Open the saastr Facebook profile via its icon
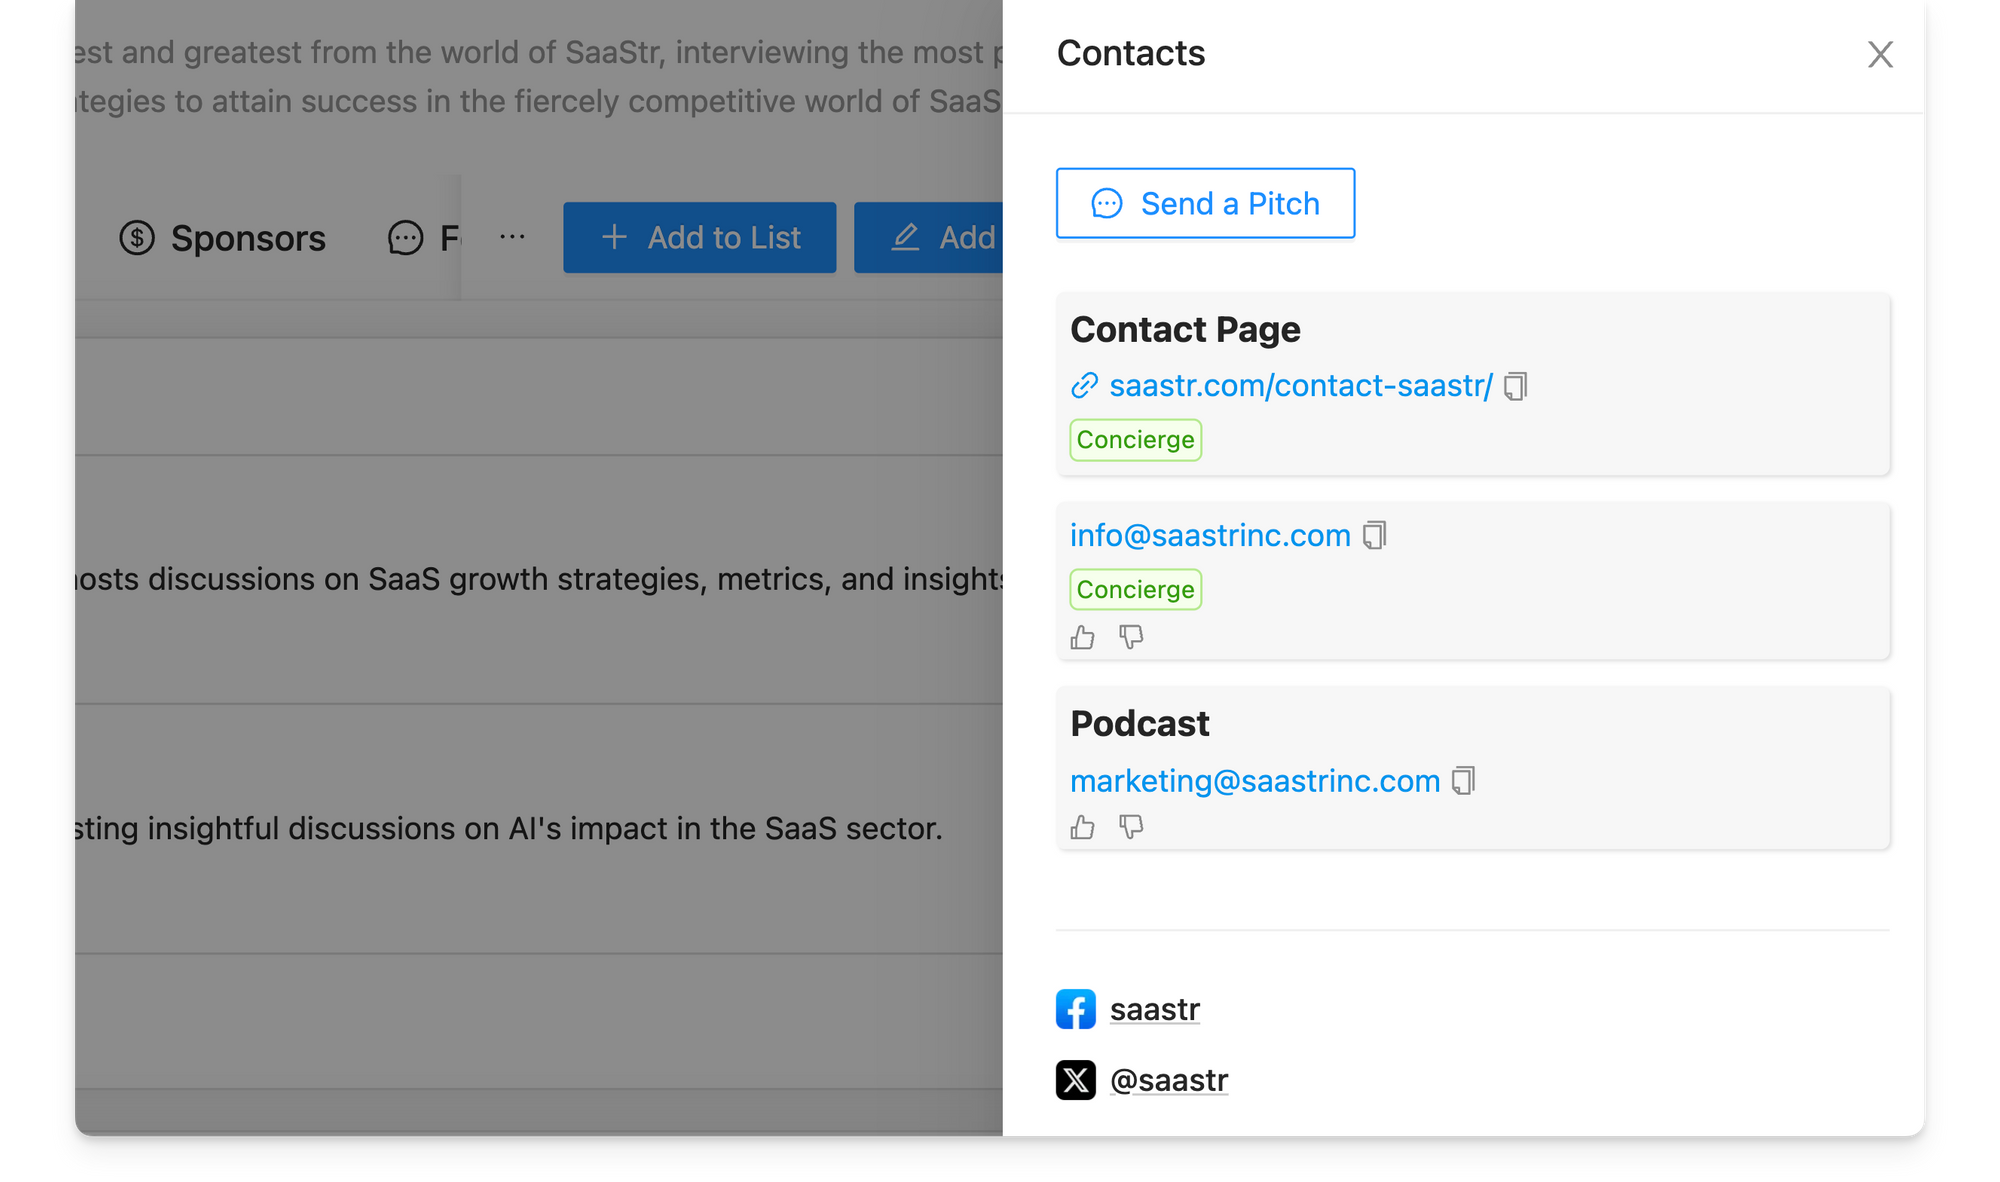This screenshot has height=1182, width=2000. coord(1076,1009)
